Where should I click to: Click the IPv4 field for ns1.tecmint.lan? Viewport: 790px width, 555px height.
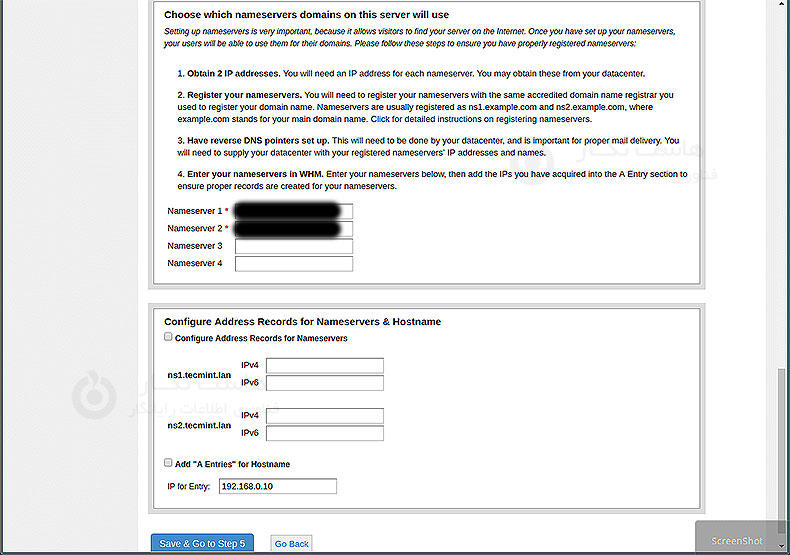click(x=324, y=366)
